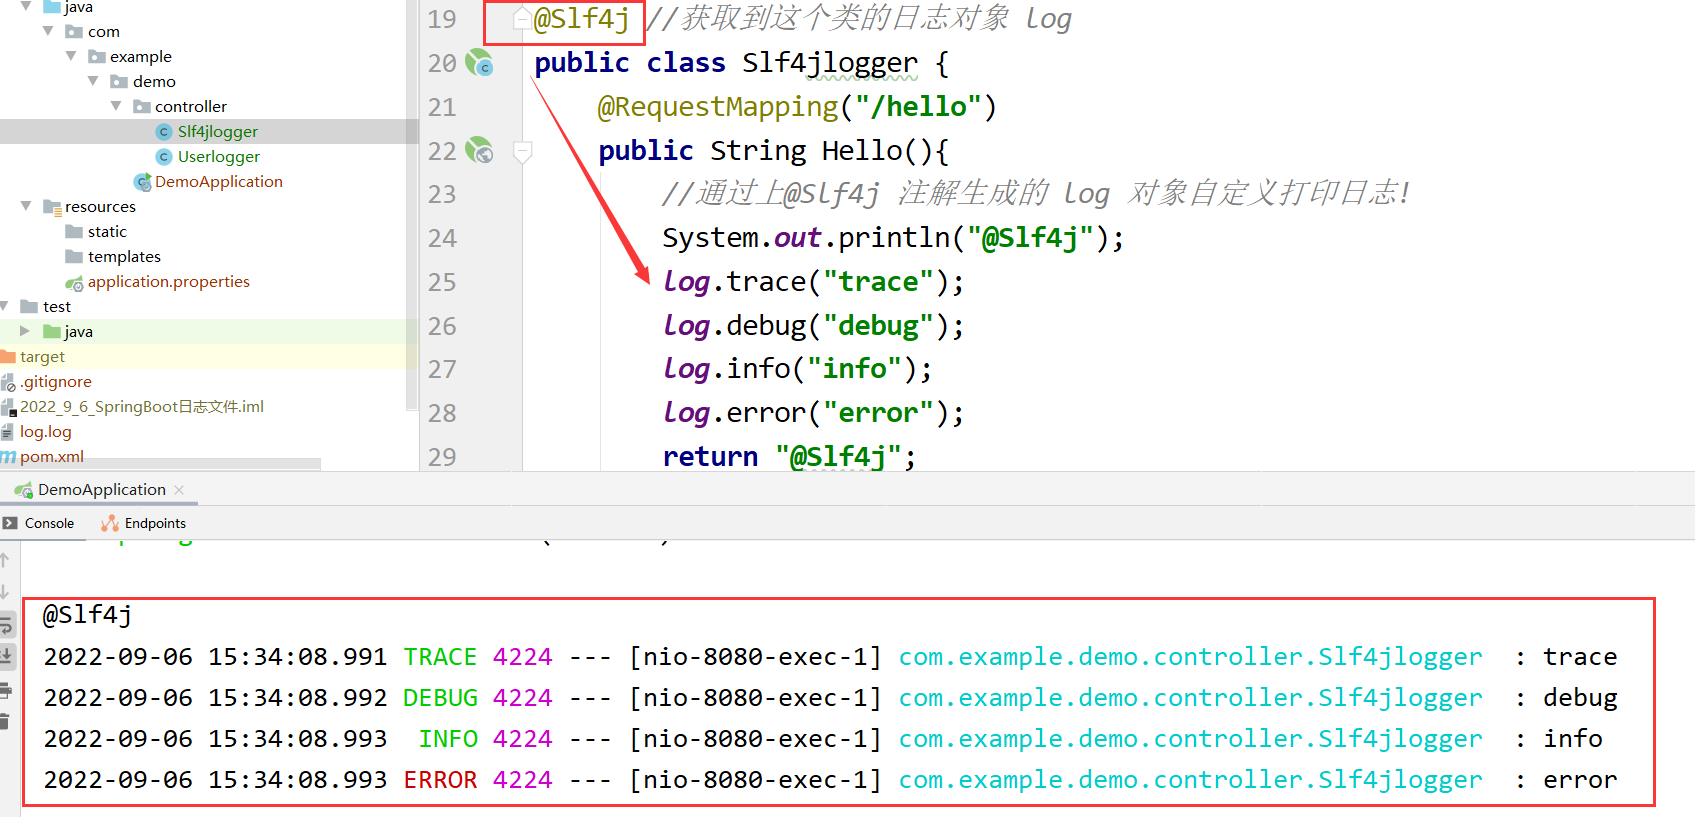1695x817 pixels.
Task: Click the Spring bean gutter icon on line 20
Action: tap(480, 63)
